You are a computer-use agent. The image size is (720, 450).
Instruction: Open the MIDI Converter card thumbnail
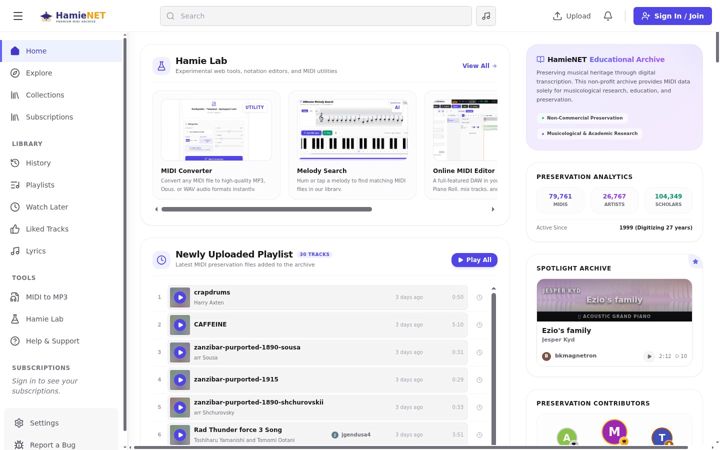pos(216,130)
